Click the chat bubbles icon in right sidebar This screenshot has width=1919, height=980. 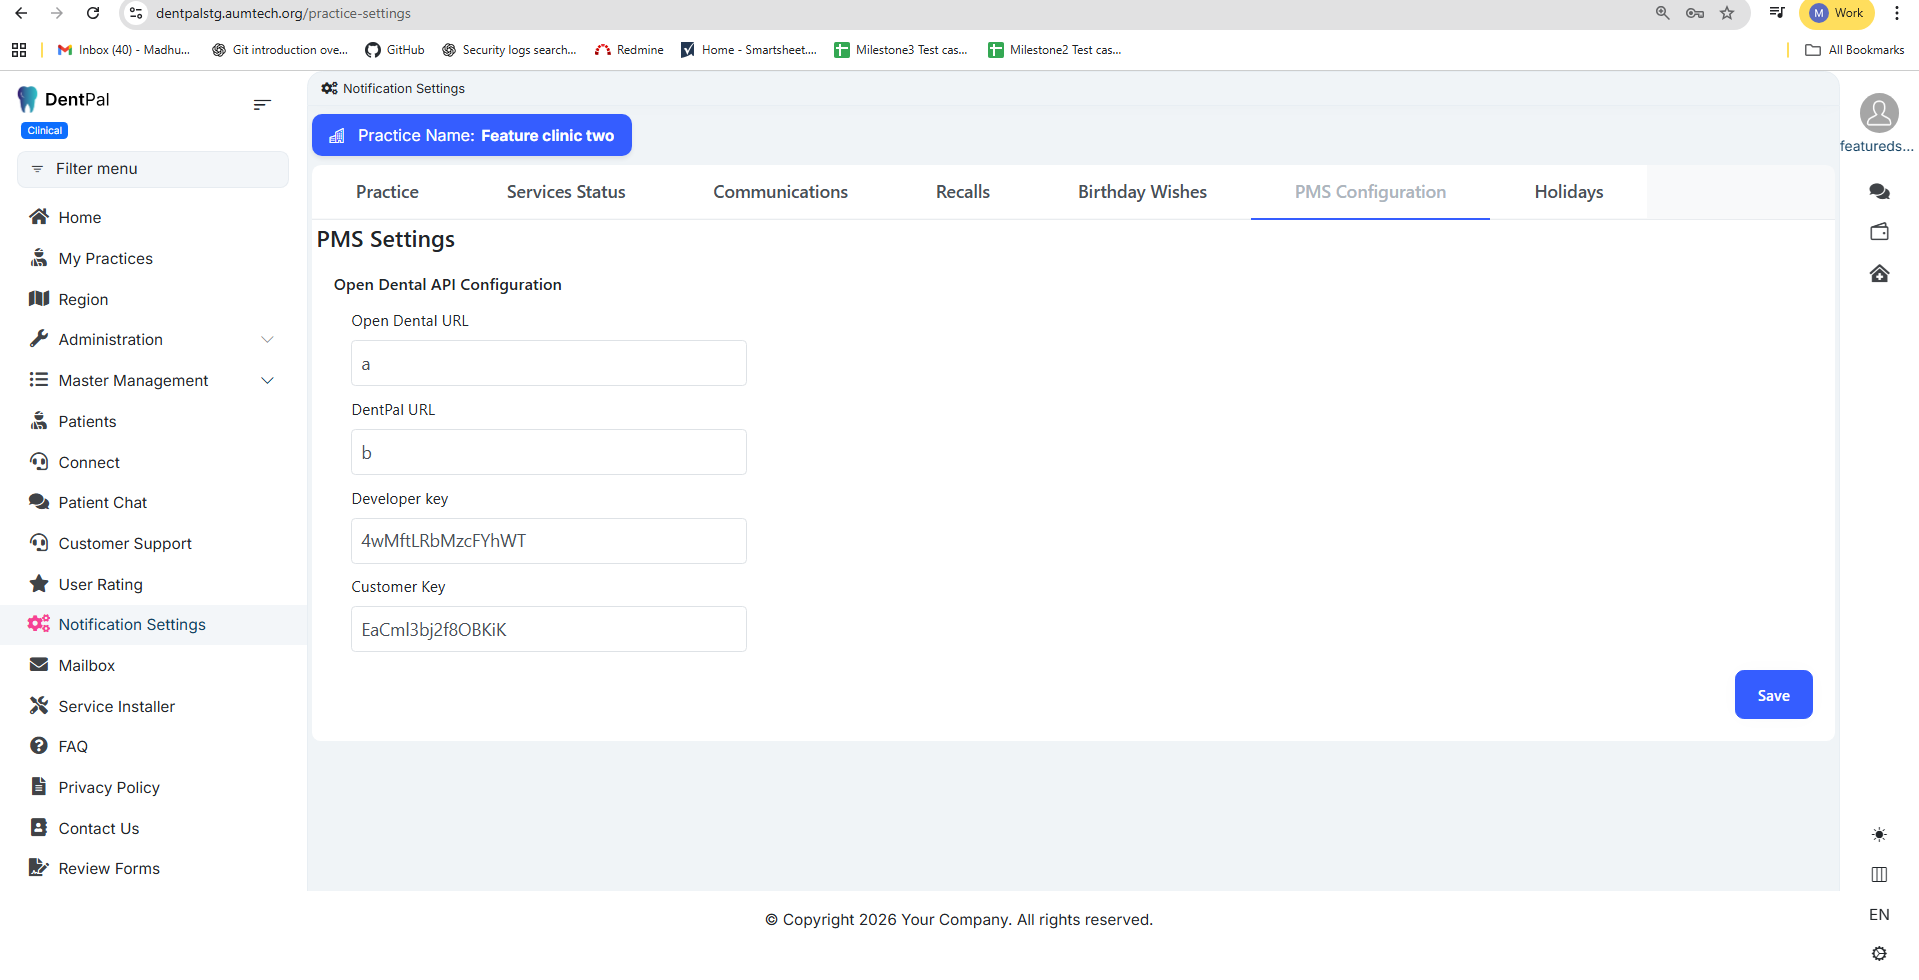tap(1879, 191)
